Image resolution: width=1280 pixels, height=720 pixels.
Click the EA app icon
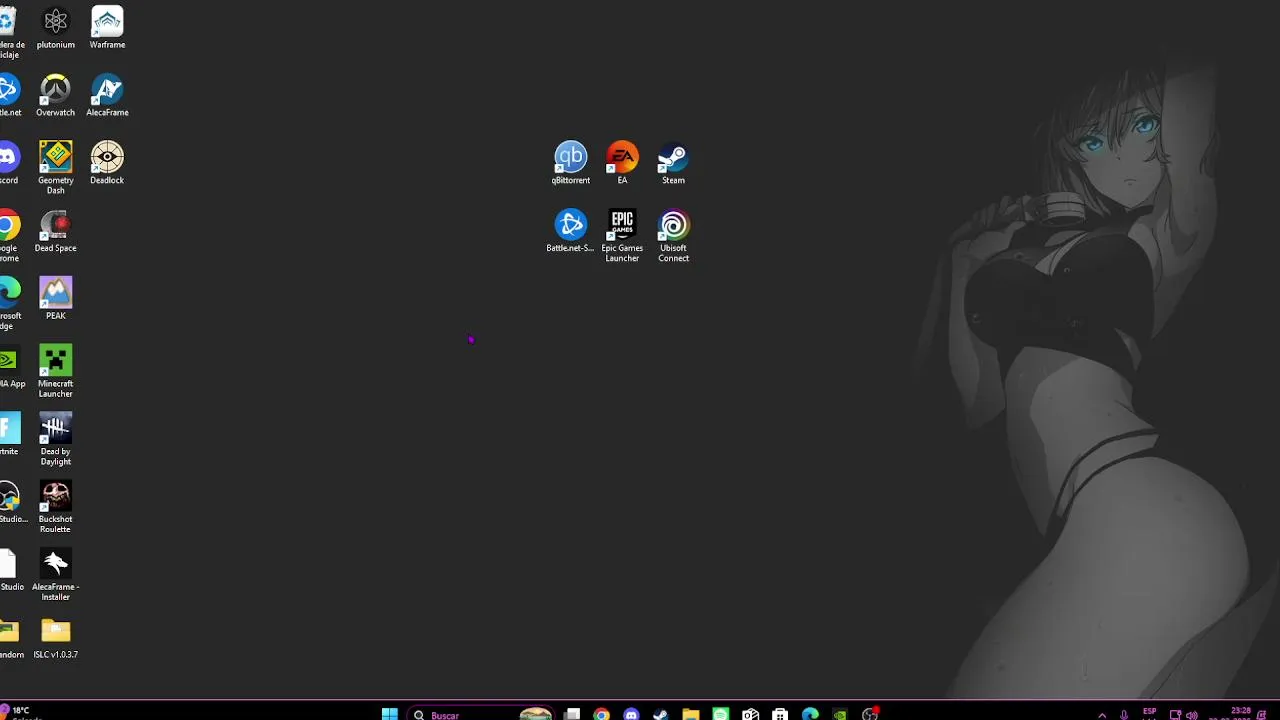[x=622, y=163]
